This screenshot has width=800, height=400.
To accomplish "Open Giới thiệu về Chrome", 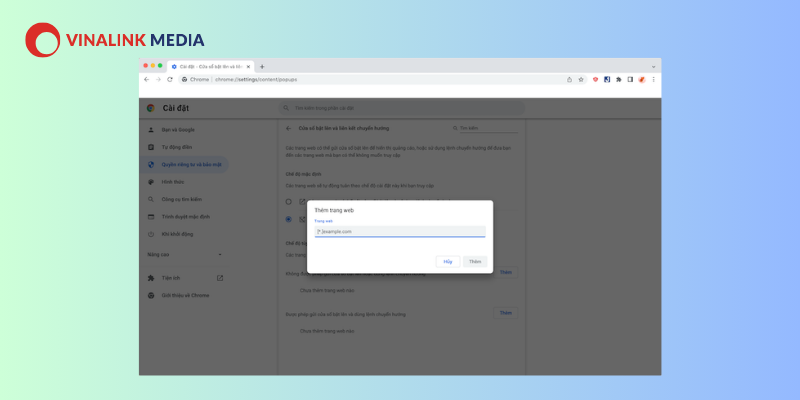I will 184,295.
